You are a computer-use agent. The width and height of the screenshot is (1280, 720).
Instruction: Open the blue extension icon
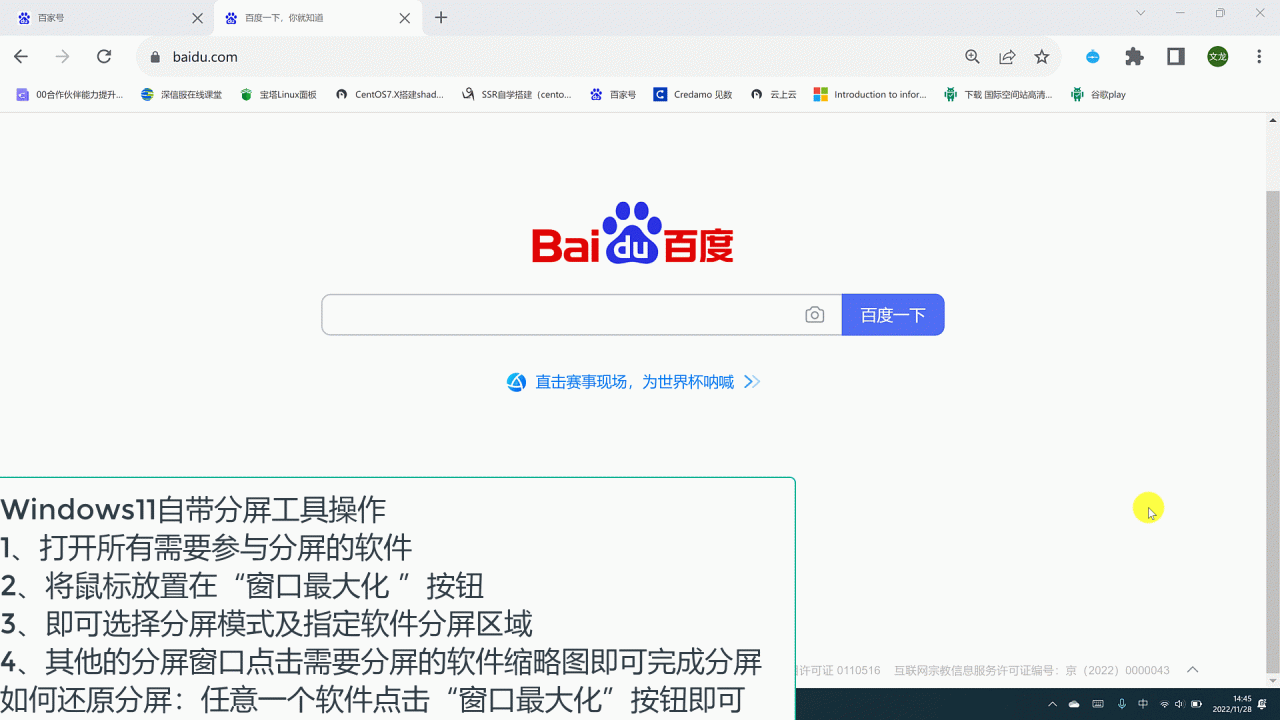[x=1093, y=57]
